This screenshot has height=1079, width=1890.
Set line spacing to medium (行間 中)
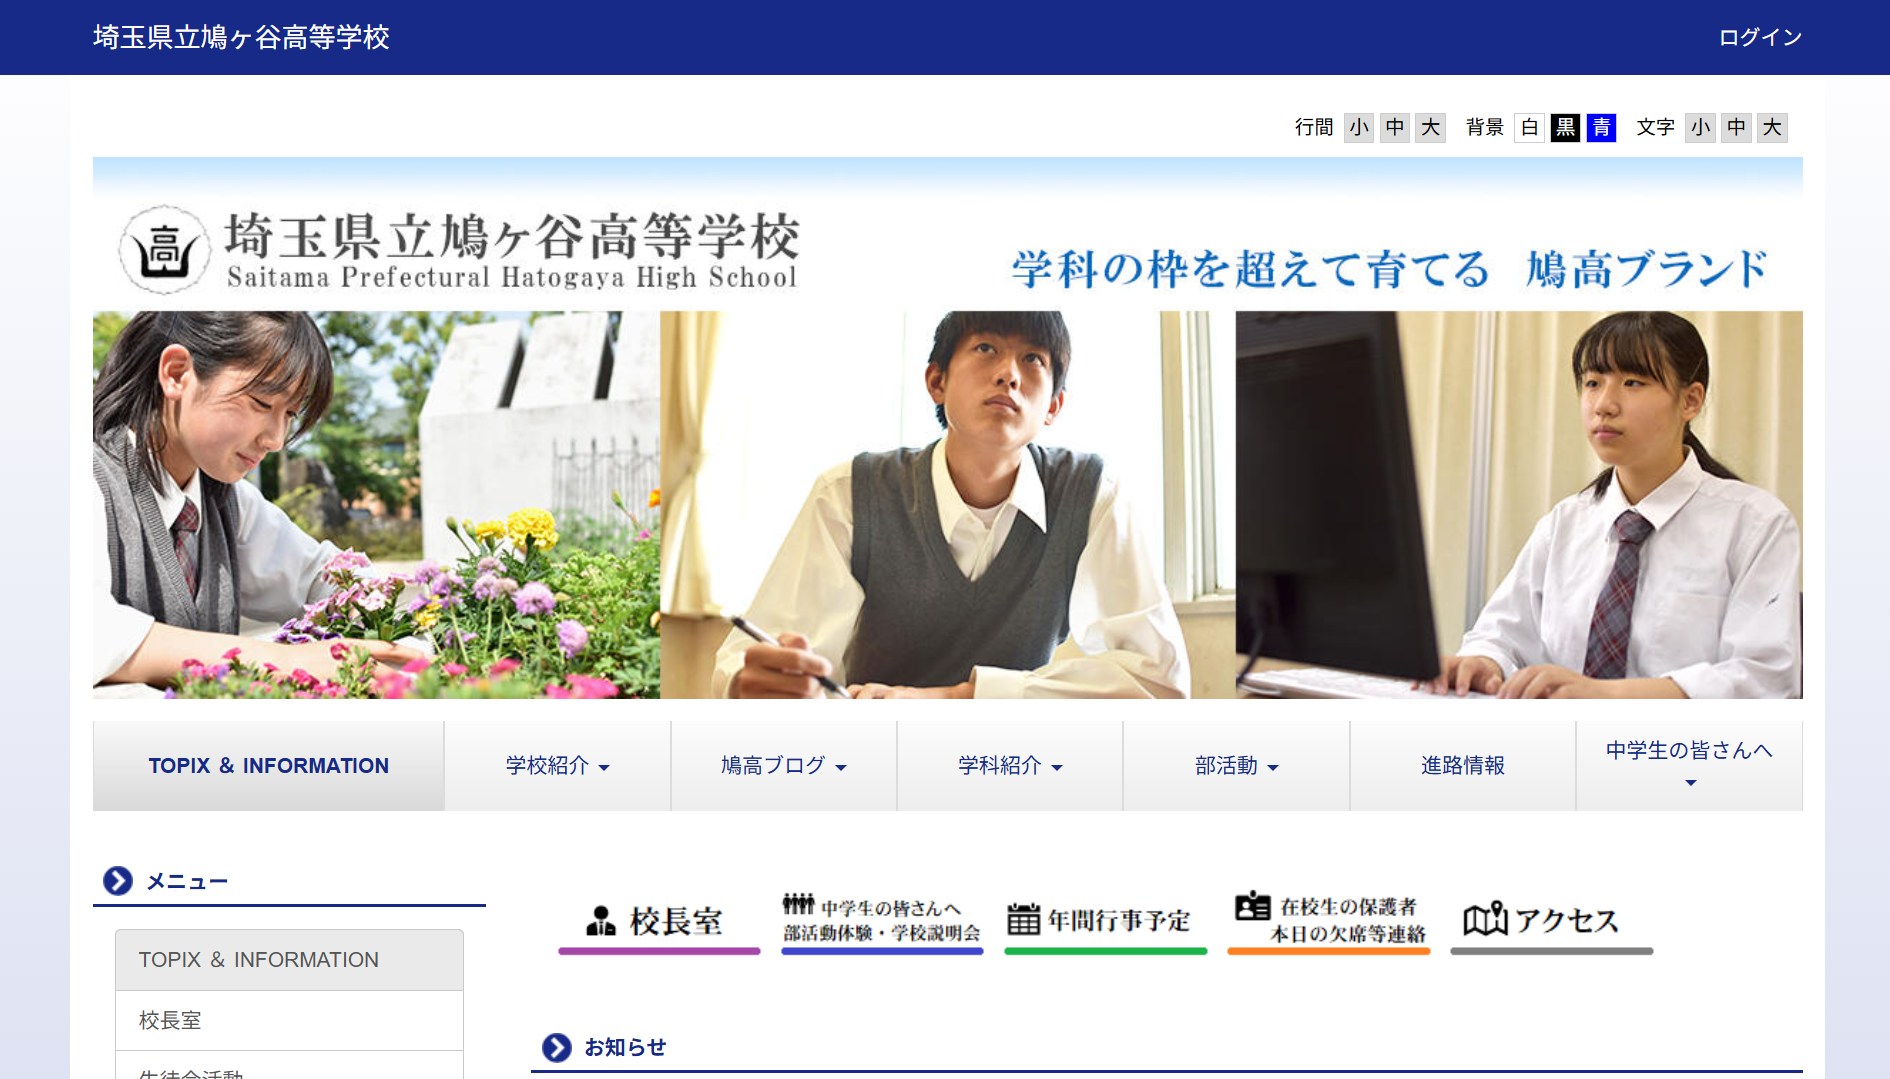tap(1395, 127)
